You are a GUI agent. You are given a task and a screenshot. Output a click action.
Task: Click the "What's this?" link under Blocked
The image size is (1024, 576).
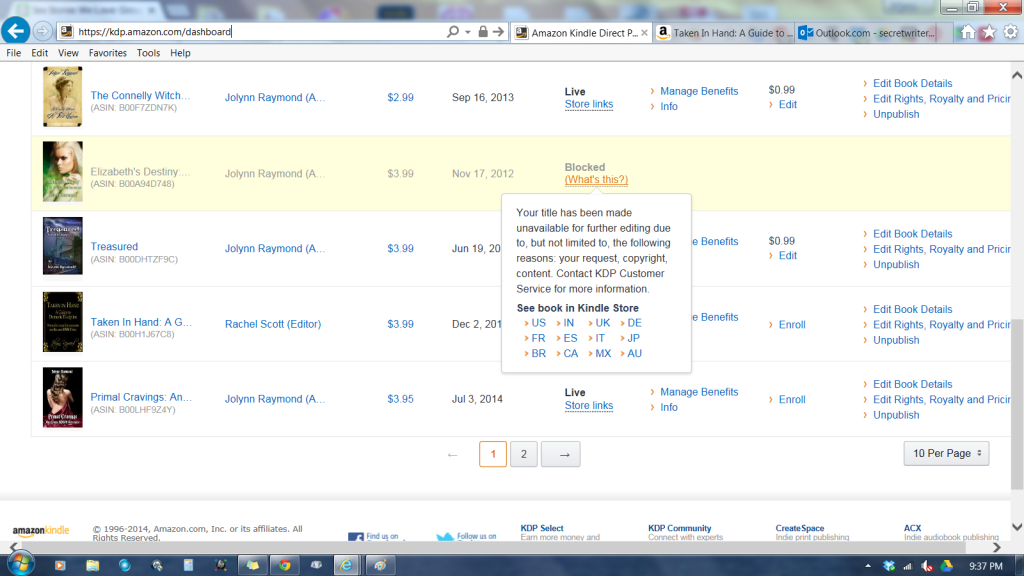(x=596, y=180)
